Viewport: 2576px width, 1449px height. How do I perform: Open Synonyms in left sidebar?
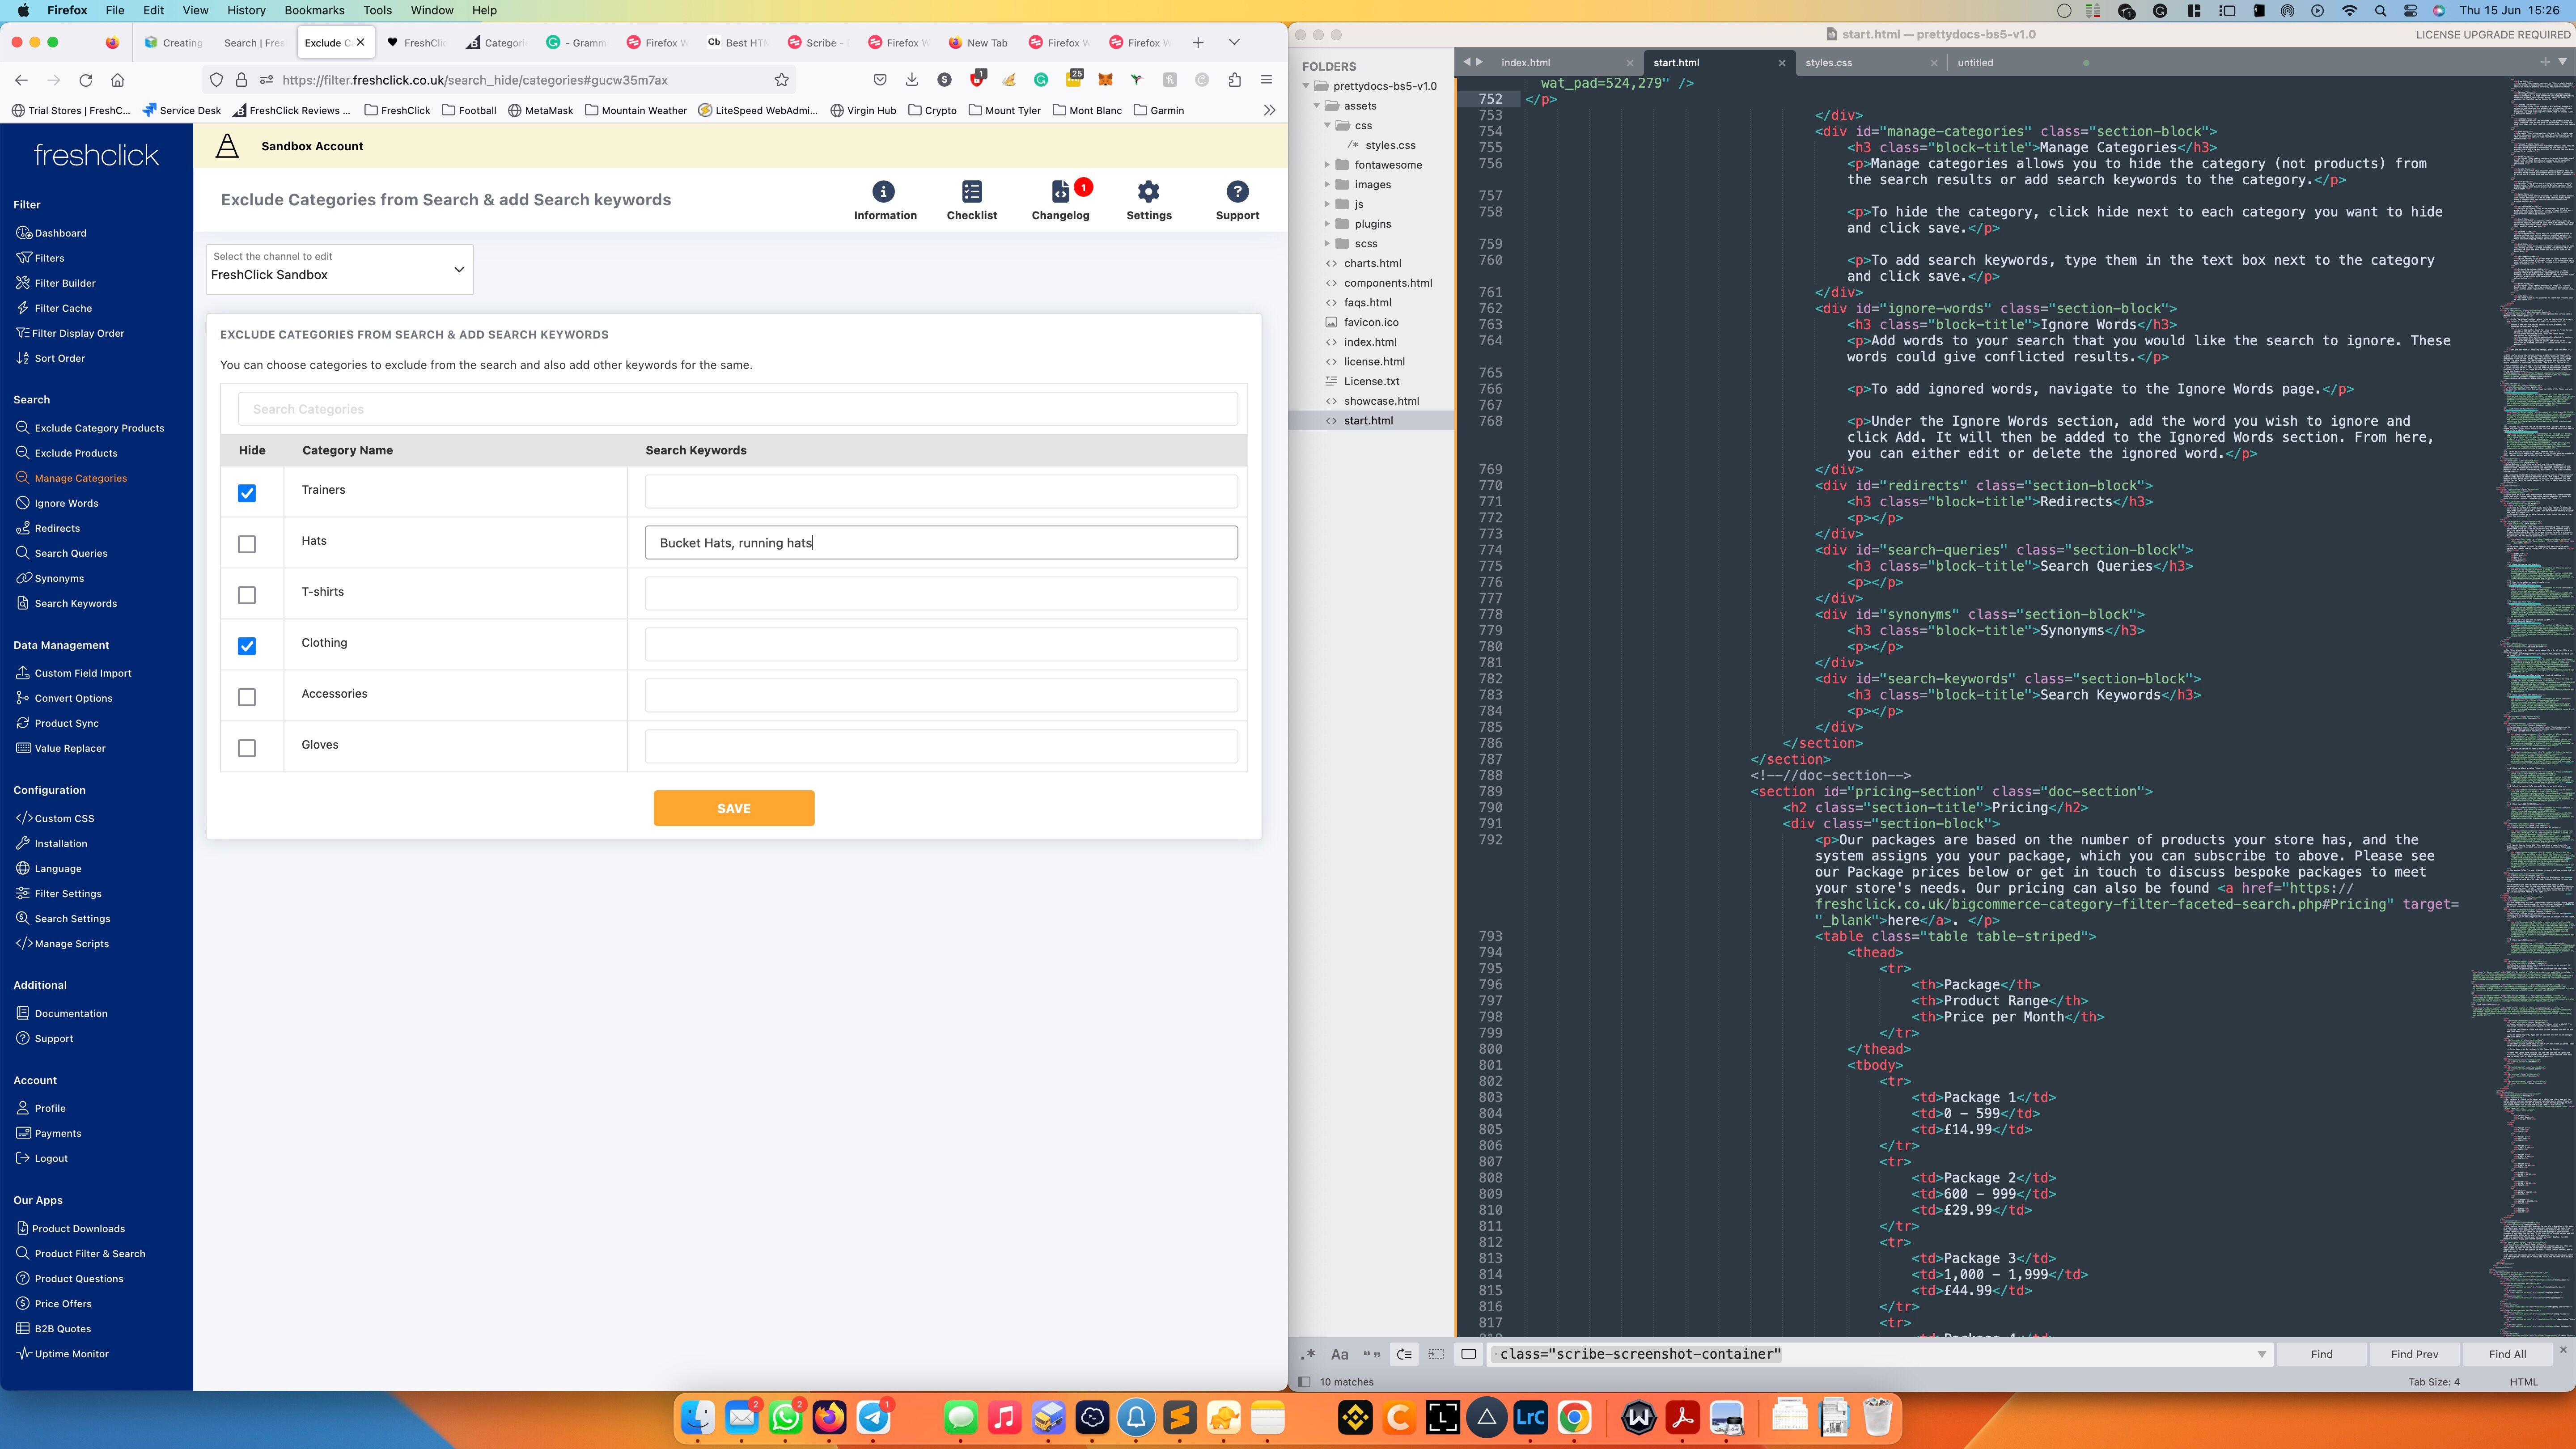pyautogui.click(x=59, y=578)
